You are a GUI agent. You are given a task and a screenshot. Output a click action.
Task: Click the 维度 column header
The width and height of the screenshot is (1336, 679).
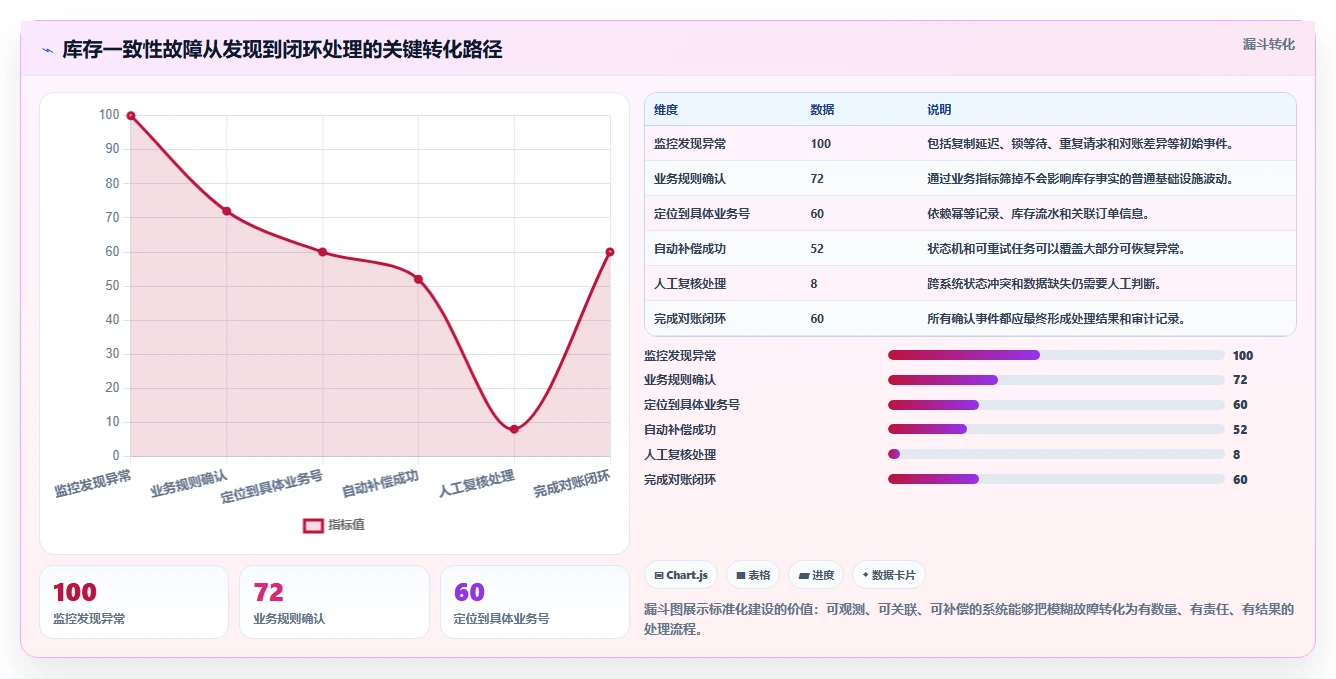click(666, 110)
